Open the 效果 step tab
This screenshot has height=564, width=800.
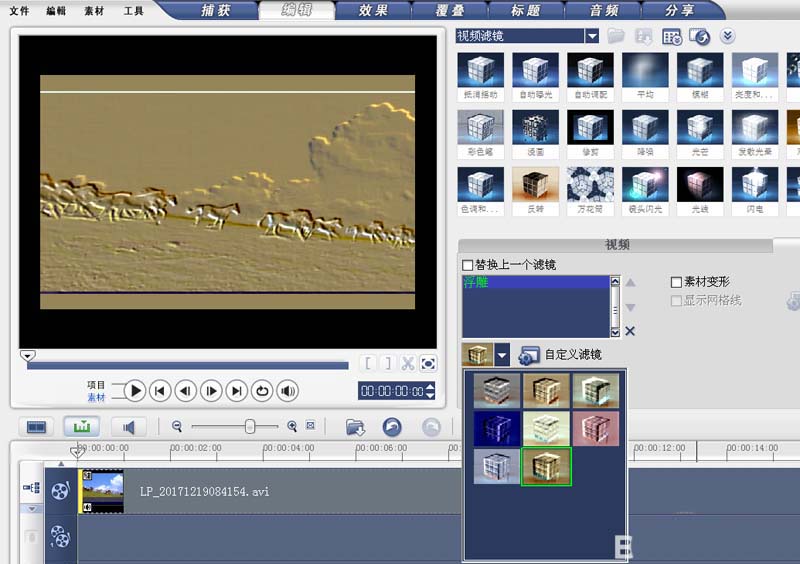[x=374, y=11]
